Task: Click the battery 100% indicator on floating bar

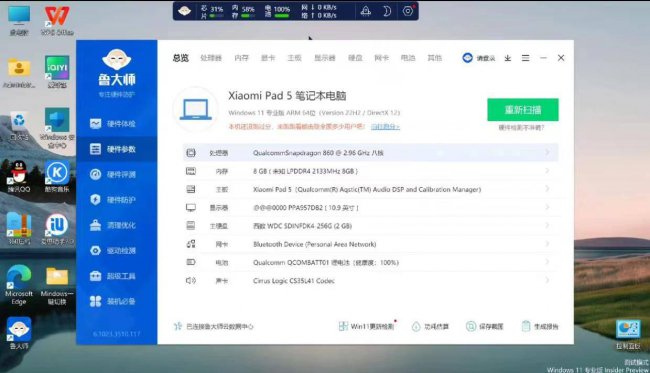Action: click(x=277, y=12)
